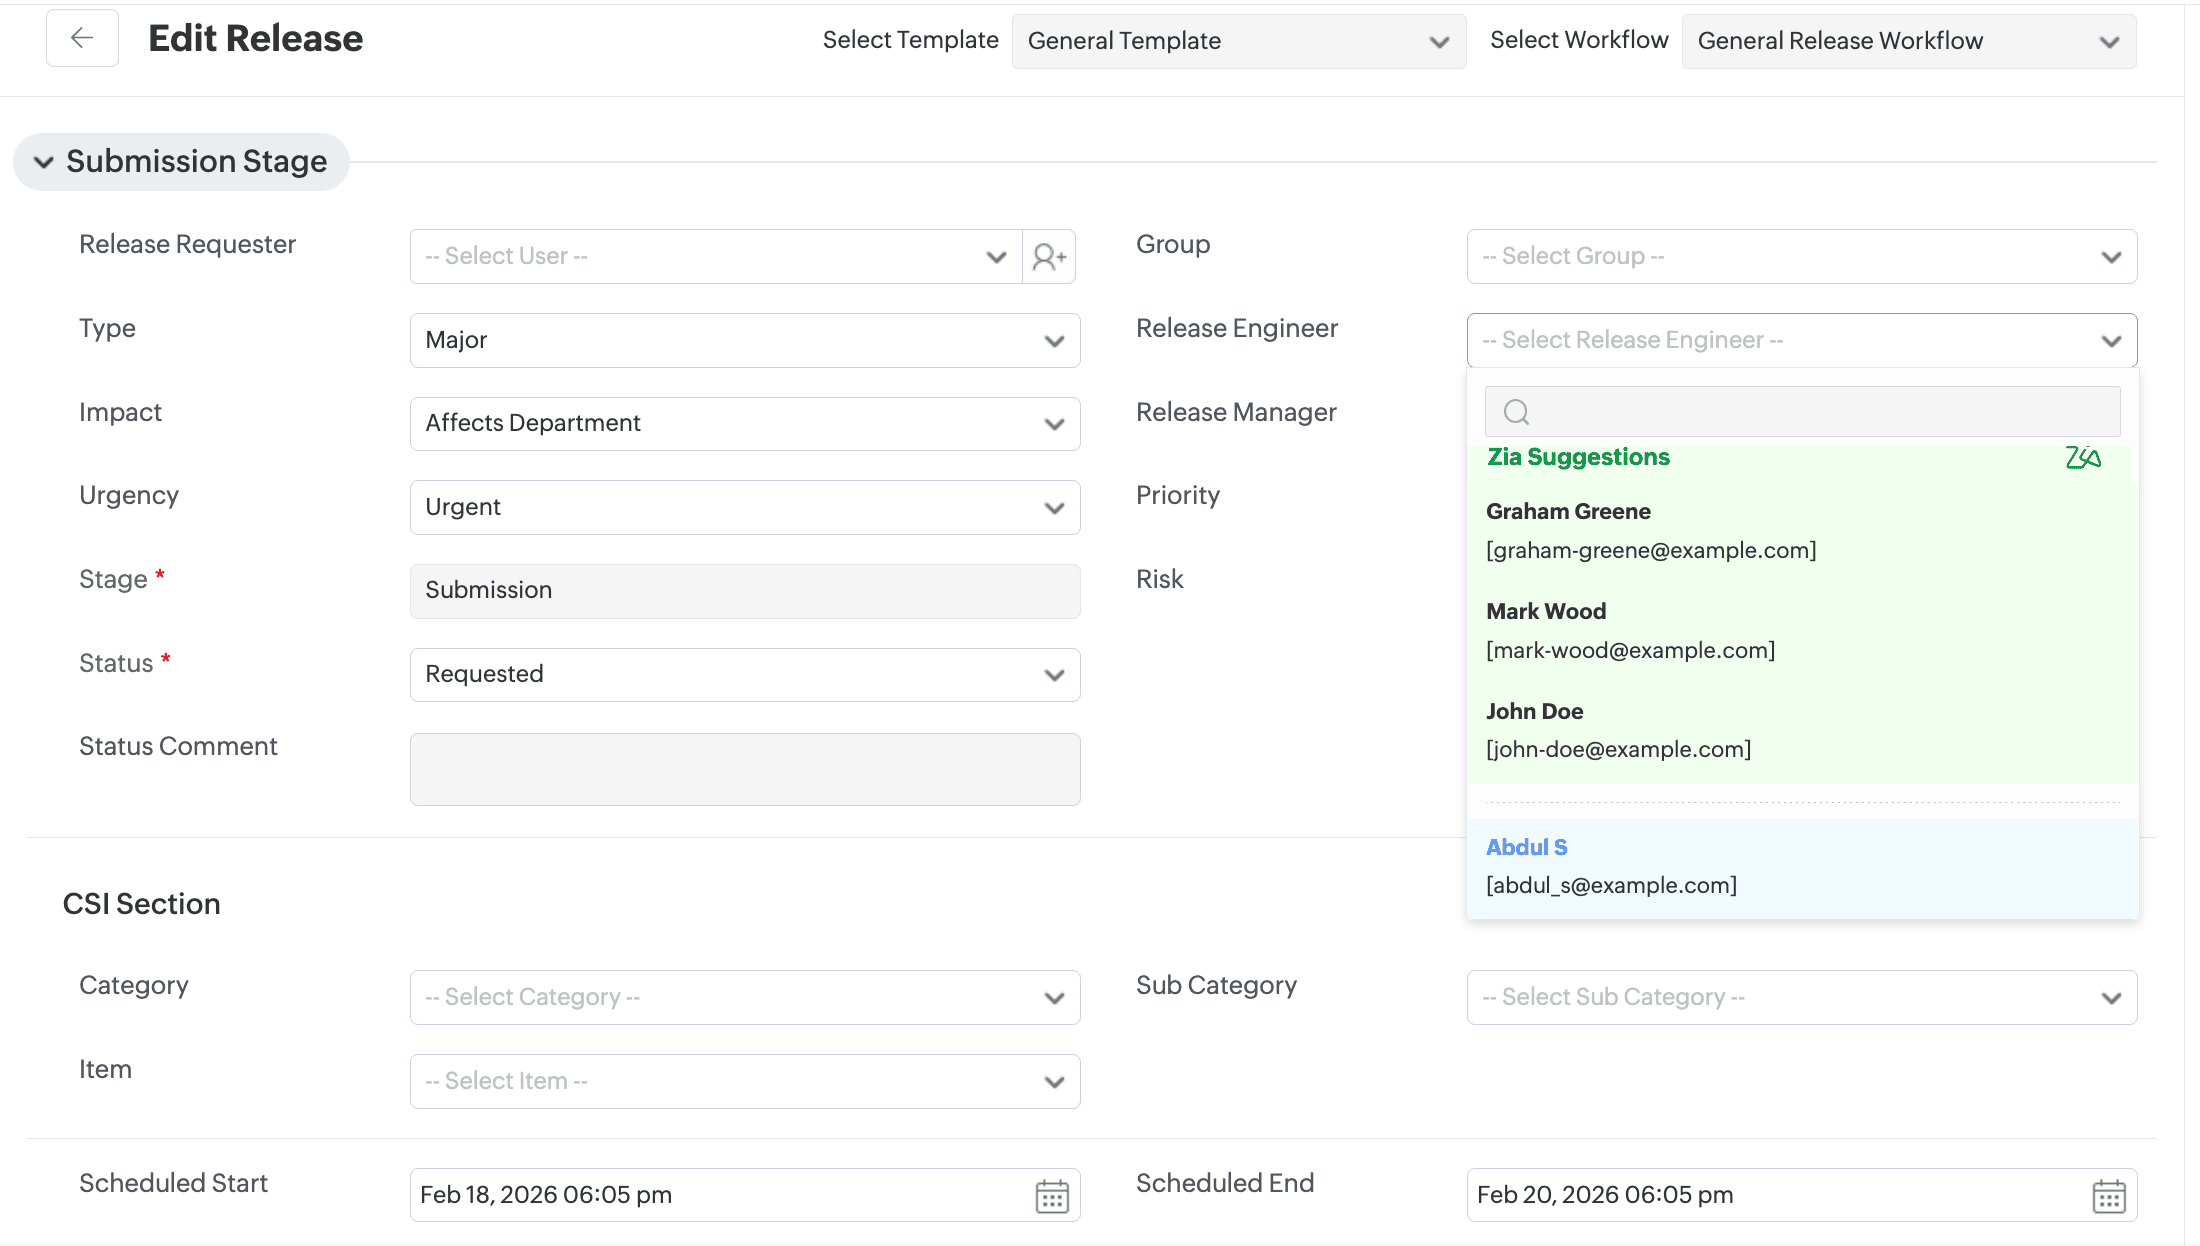Open the Status dropdown showing Requested

click(744, 675)
